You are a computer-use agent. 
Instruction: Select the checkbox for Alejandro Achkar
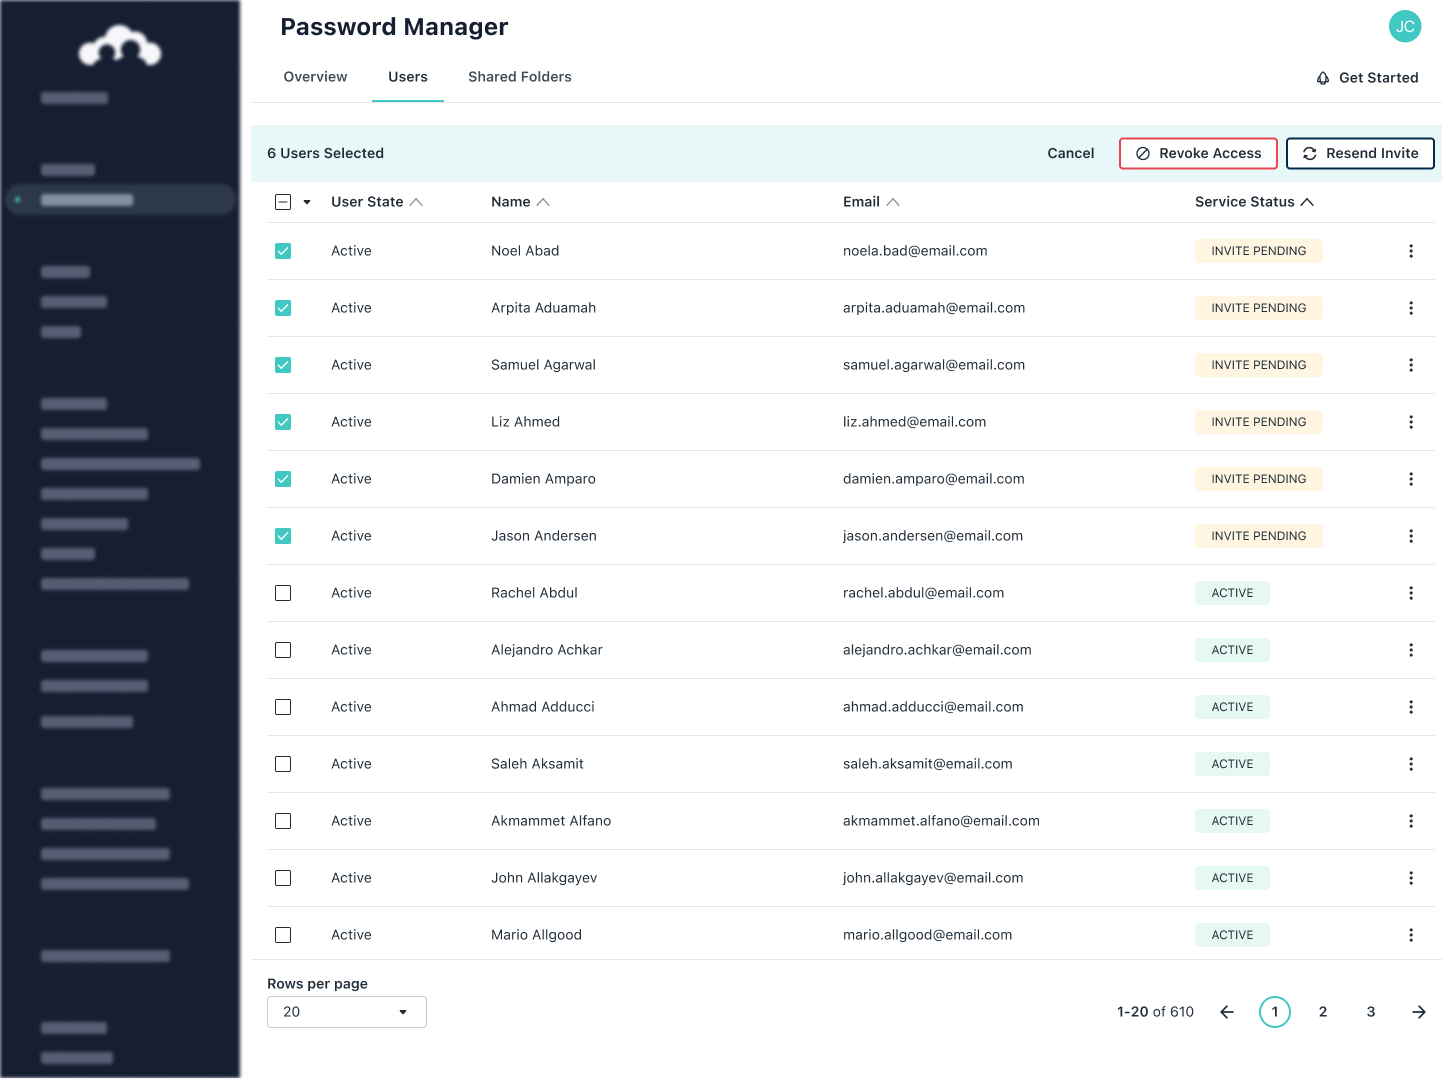coord(283,650)
